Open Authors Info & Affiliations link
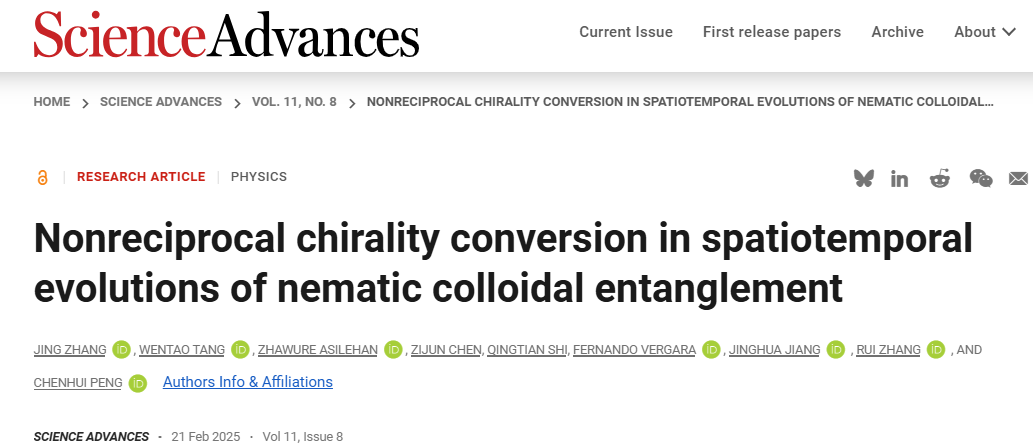Screen dimensions: 1033x448 click(x=248, y=382)
